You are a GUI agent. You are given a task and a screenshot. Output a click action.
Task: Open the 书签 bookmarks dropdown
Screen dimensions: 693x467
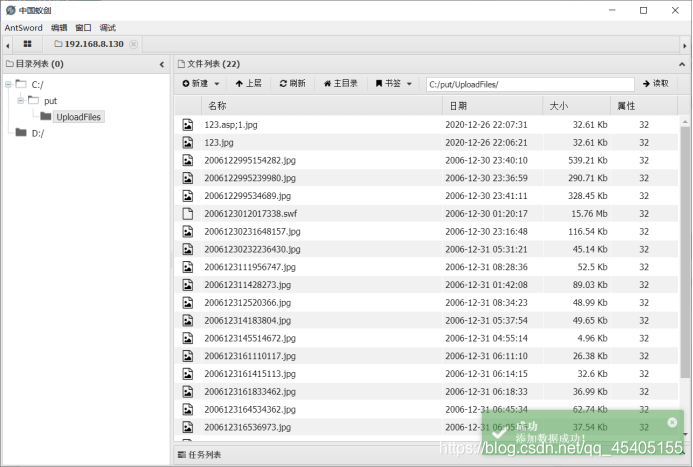[x=393, y=84]
